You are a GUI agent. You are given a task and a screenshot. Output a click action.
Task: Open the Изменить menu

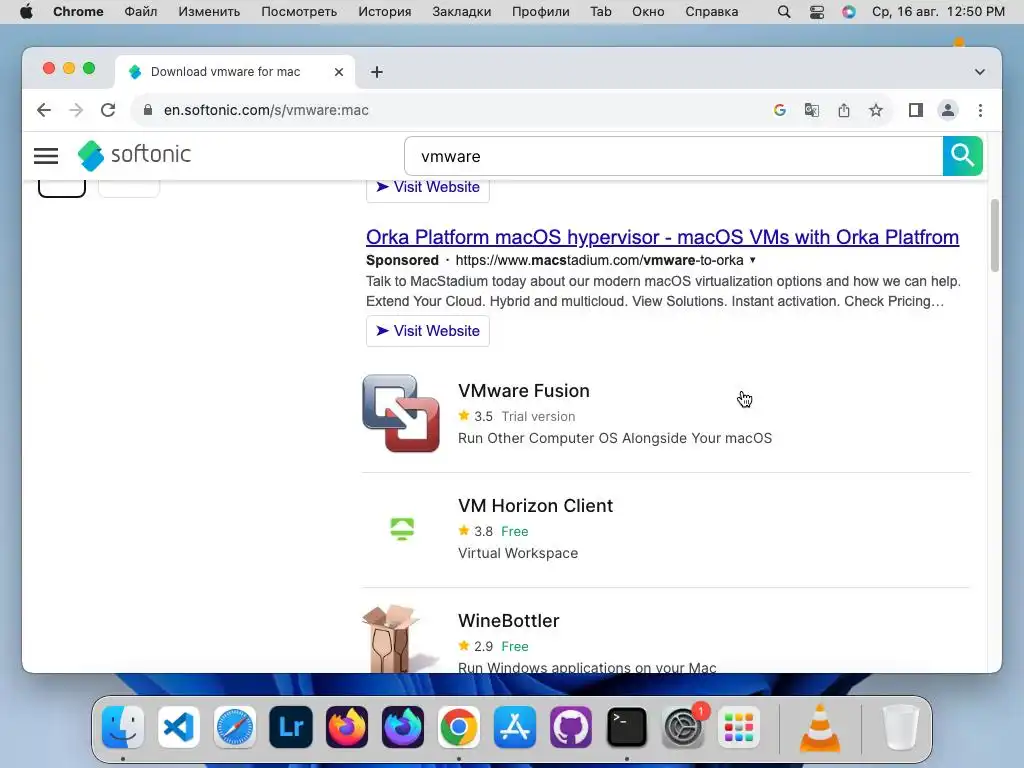(x=209, y=12)
